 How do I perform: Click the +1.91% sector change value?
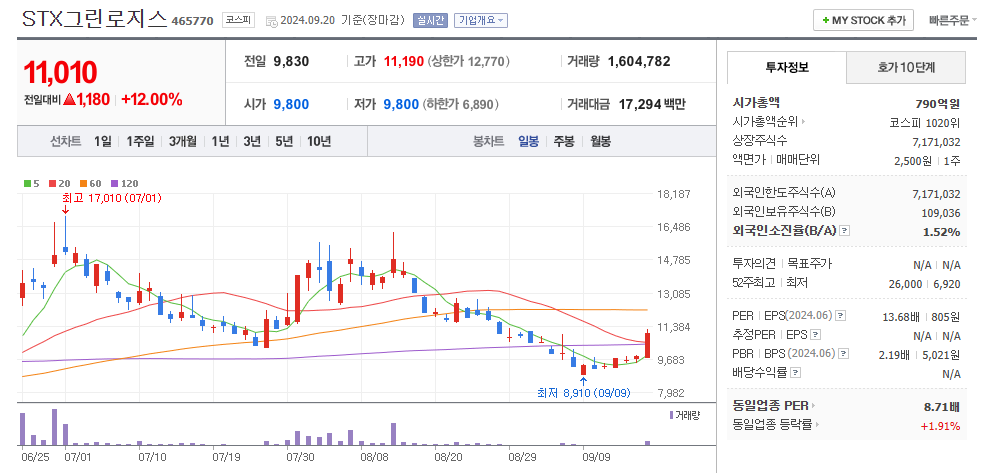(x=941, y=426)
